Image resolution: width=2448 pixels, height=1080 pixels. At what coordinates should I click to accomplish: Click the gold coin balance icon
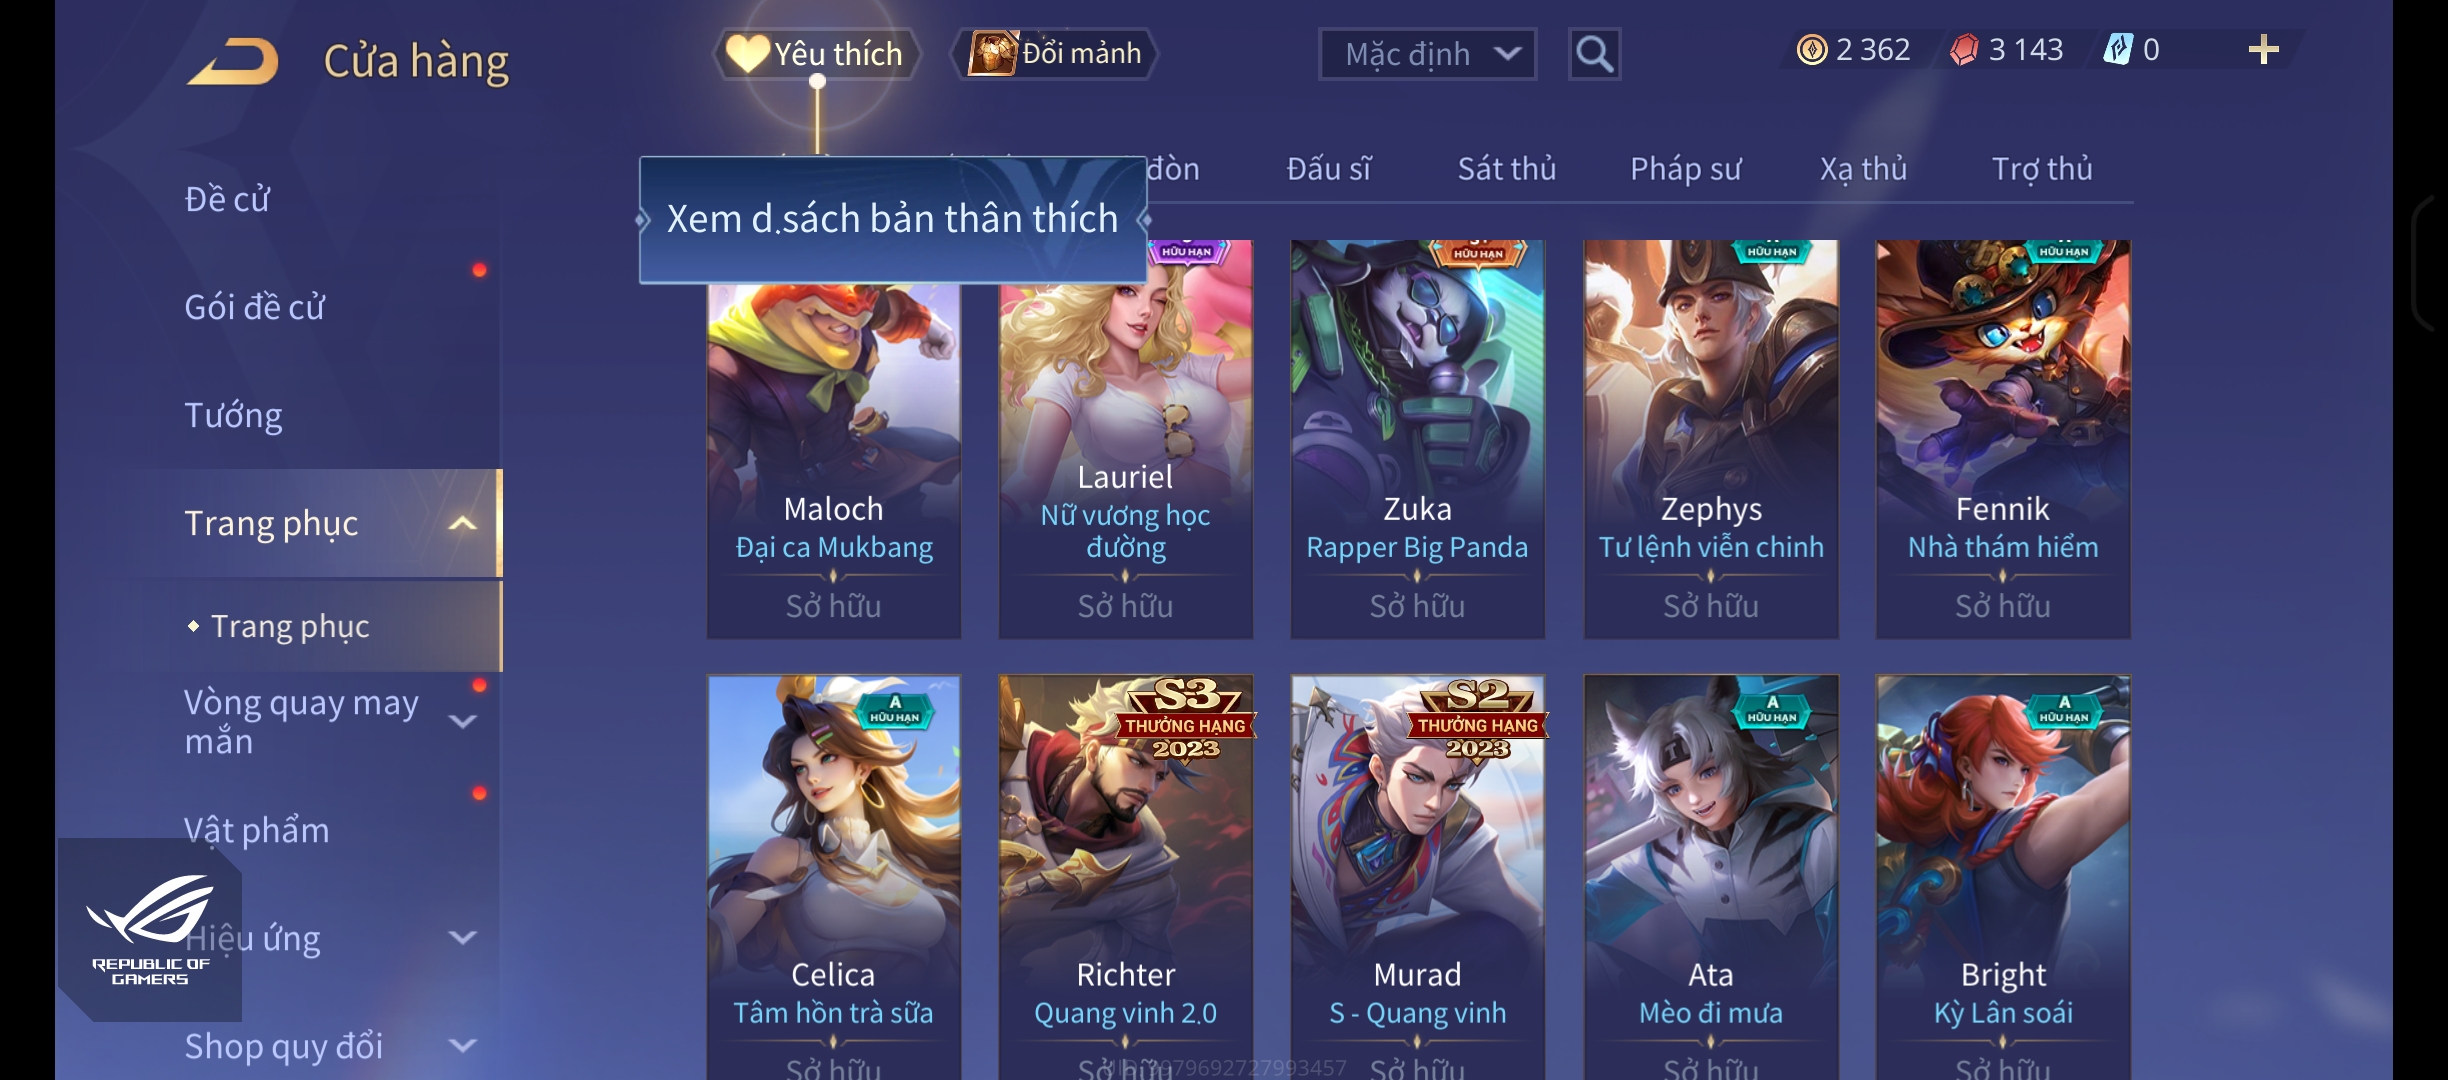tap(1811, 50)
